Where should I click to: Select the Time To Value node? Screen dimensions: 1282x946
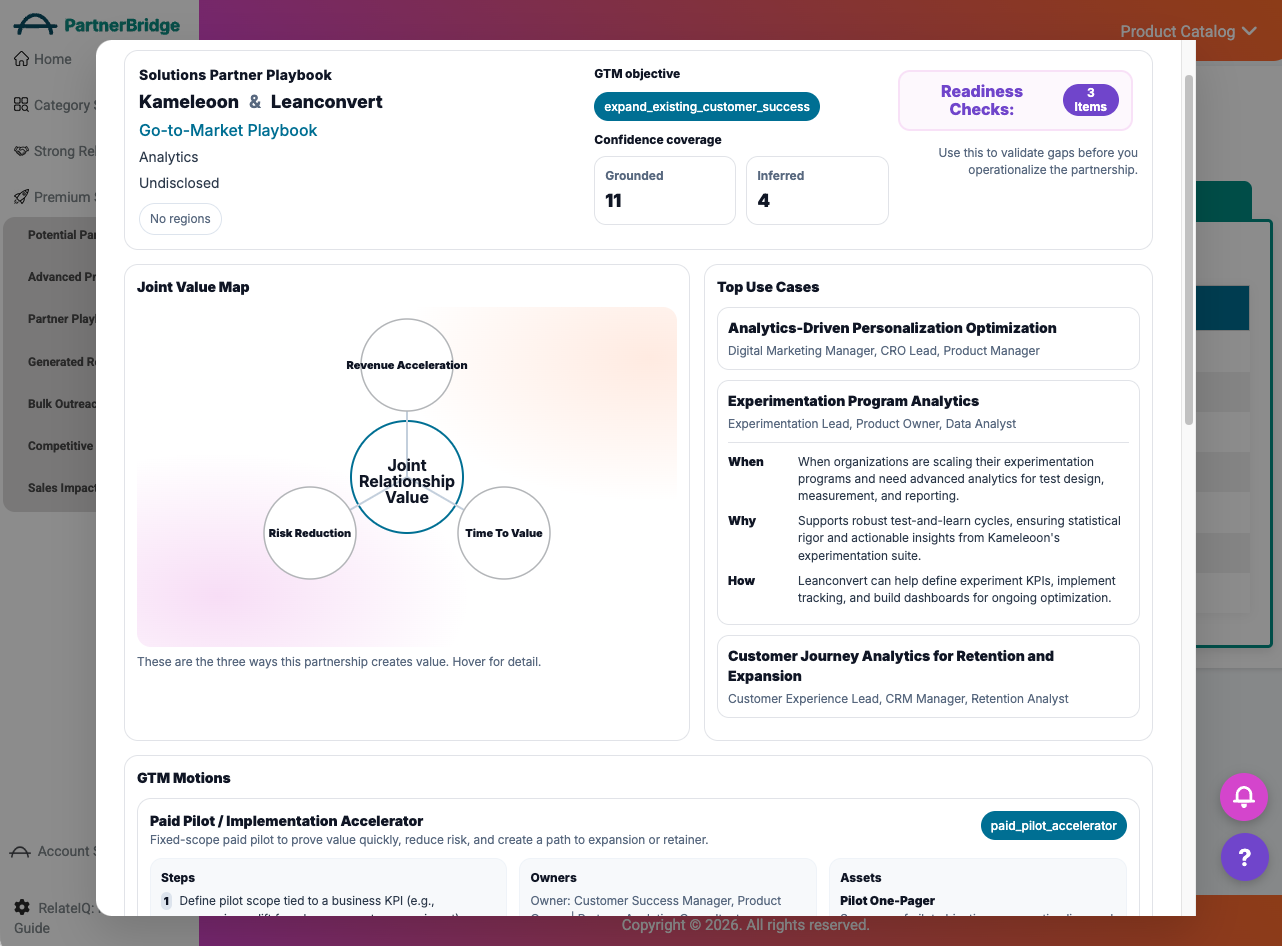[x=504, y=533]
